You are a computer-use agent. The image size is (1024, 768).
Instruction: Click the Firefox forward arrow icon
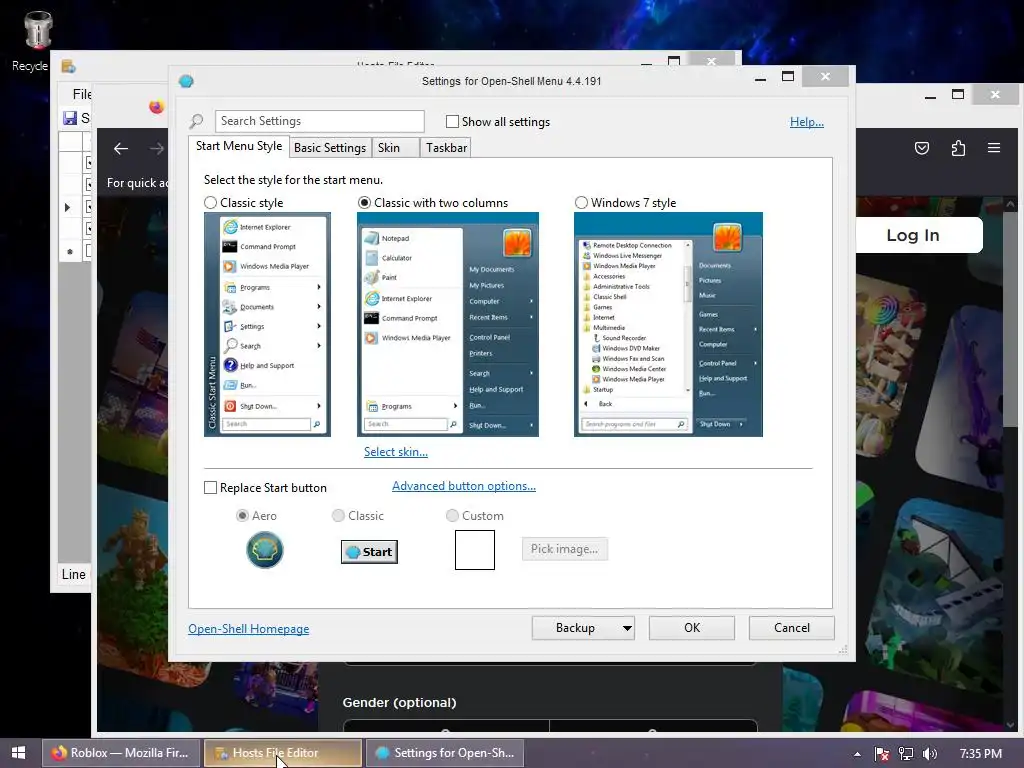tap(157, 149)
